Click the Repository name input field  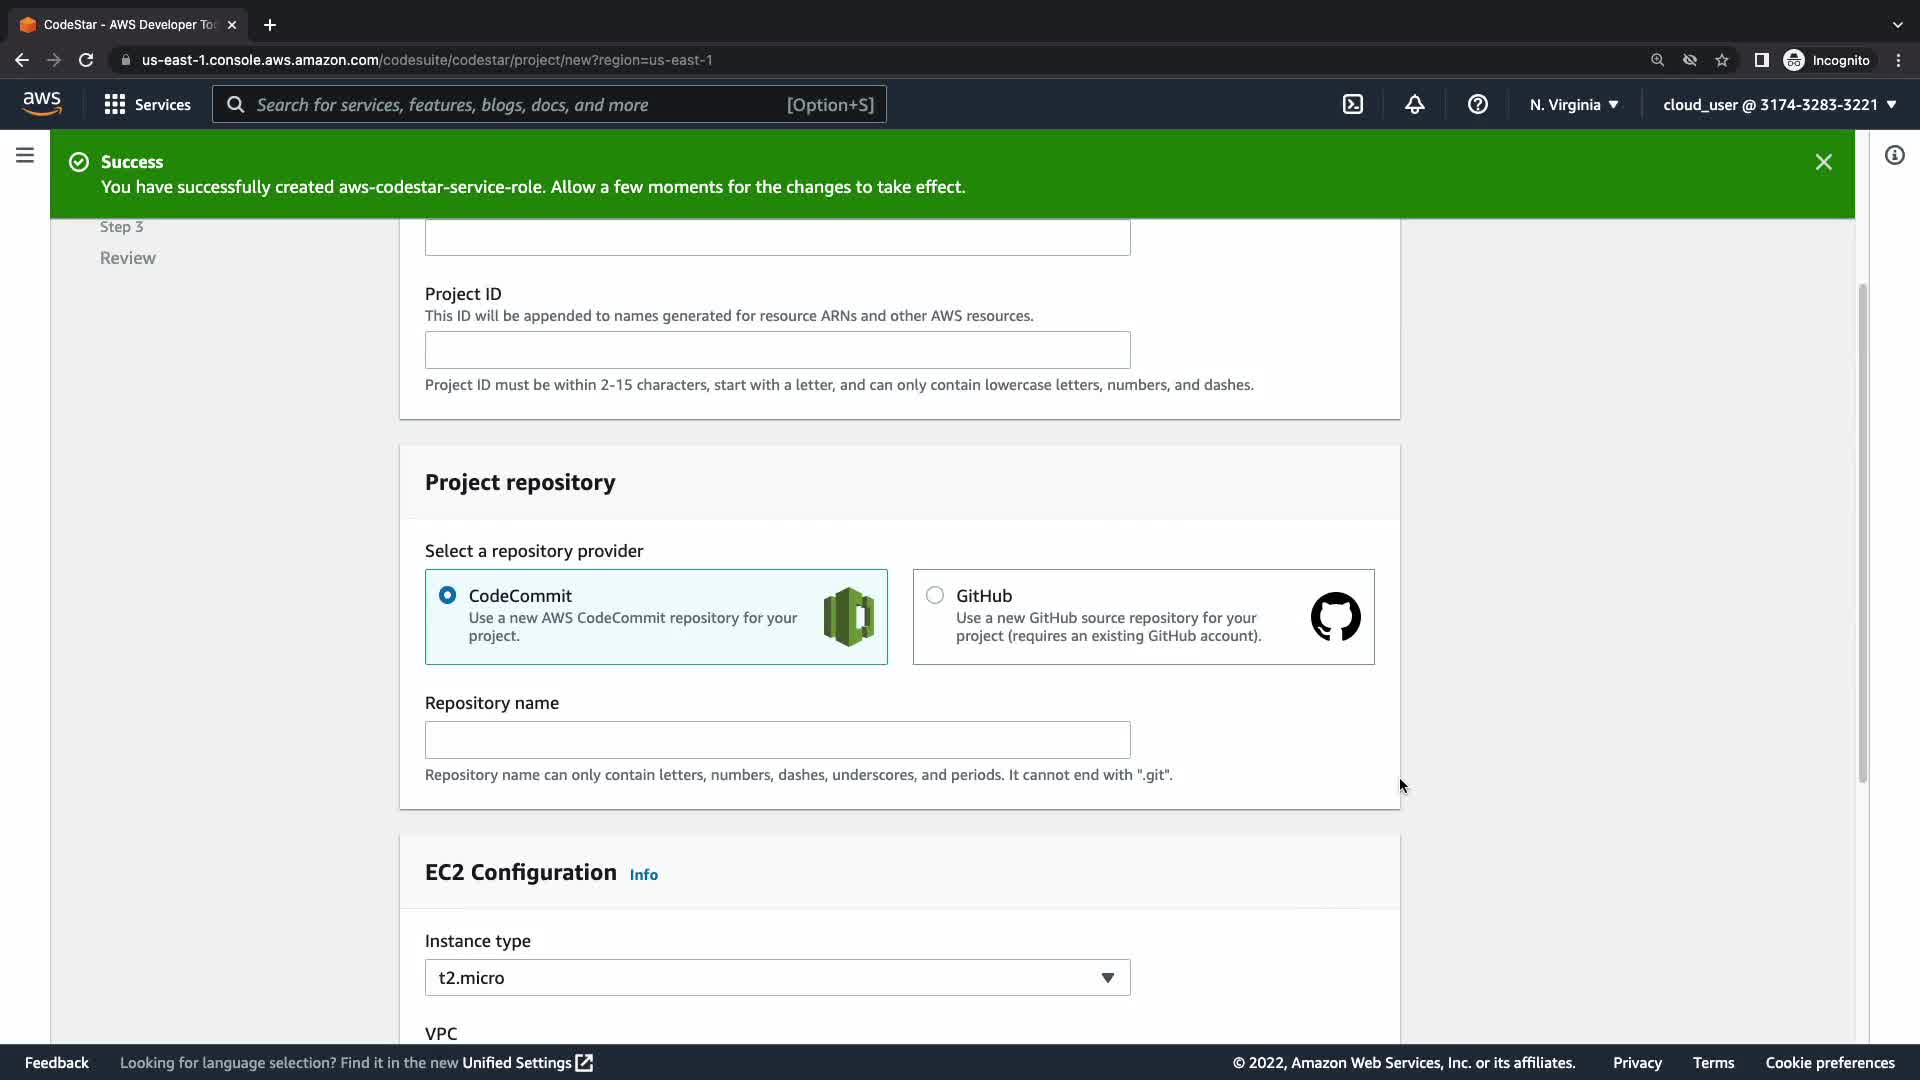coord(777,740)
